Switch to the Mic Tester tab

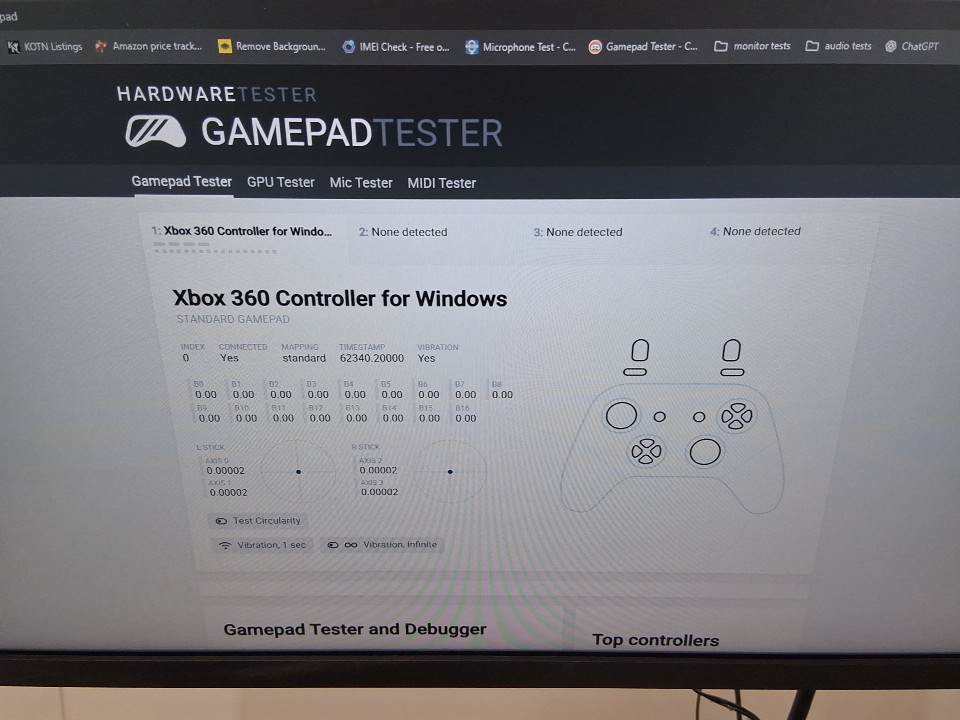tap(361, 183)
